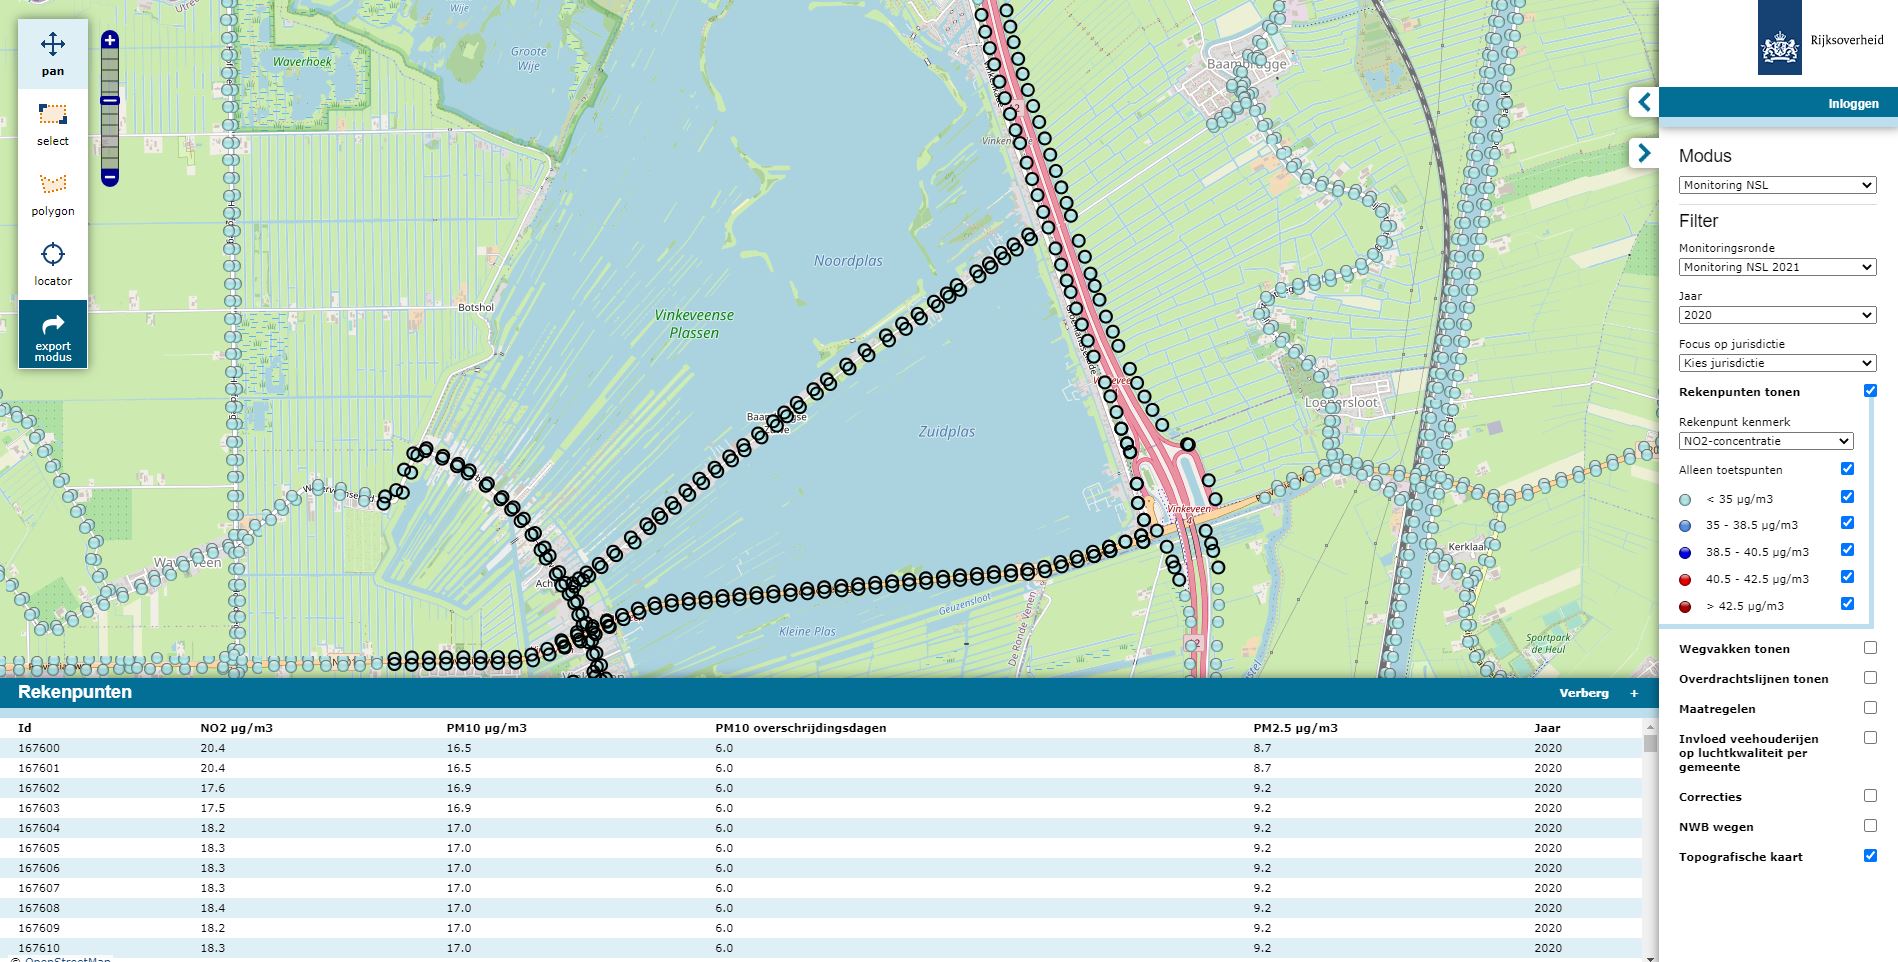The image size is (1898, 962).
Task: Click the export modus button
Action: click(53, 336)
